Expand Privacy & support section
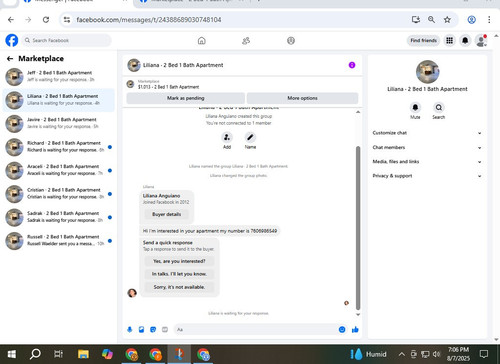The image size is (500, 364). [427, 176]
